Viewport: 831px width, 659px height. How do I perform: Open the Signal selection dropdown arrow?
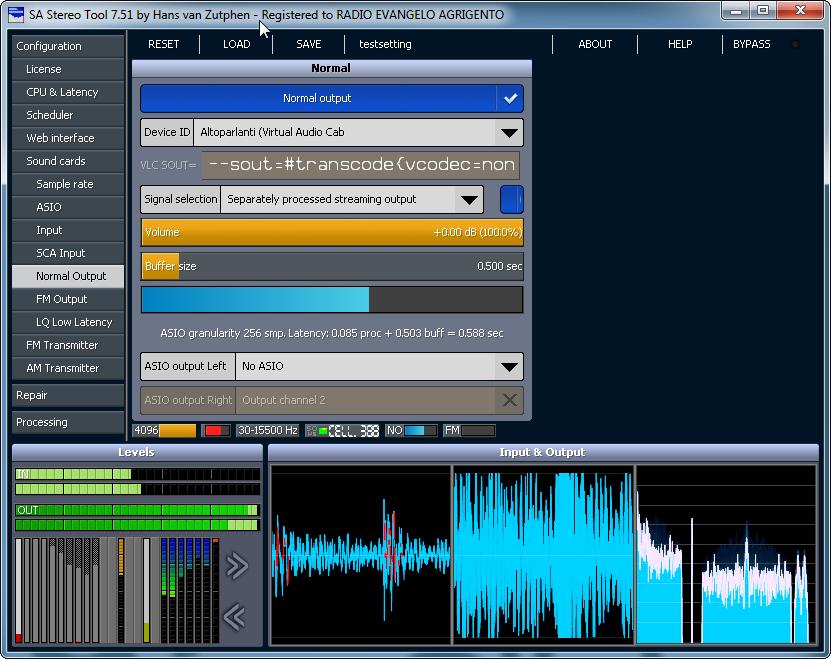[x=469, y=199]
